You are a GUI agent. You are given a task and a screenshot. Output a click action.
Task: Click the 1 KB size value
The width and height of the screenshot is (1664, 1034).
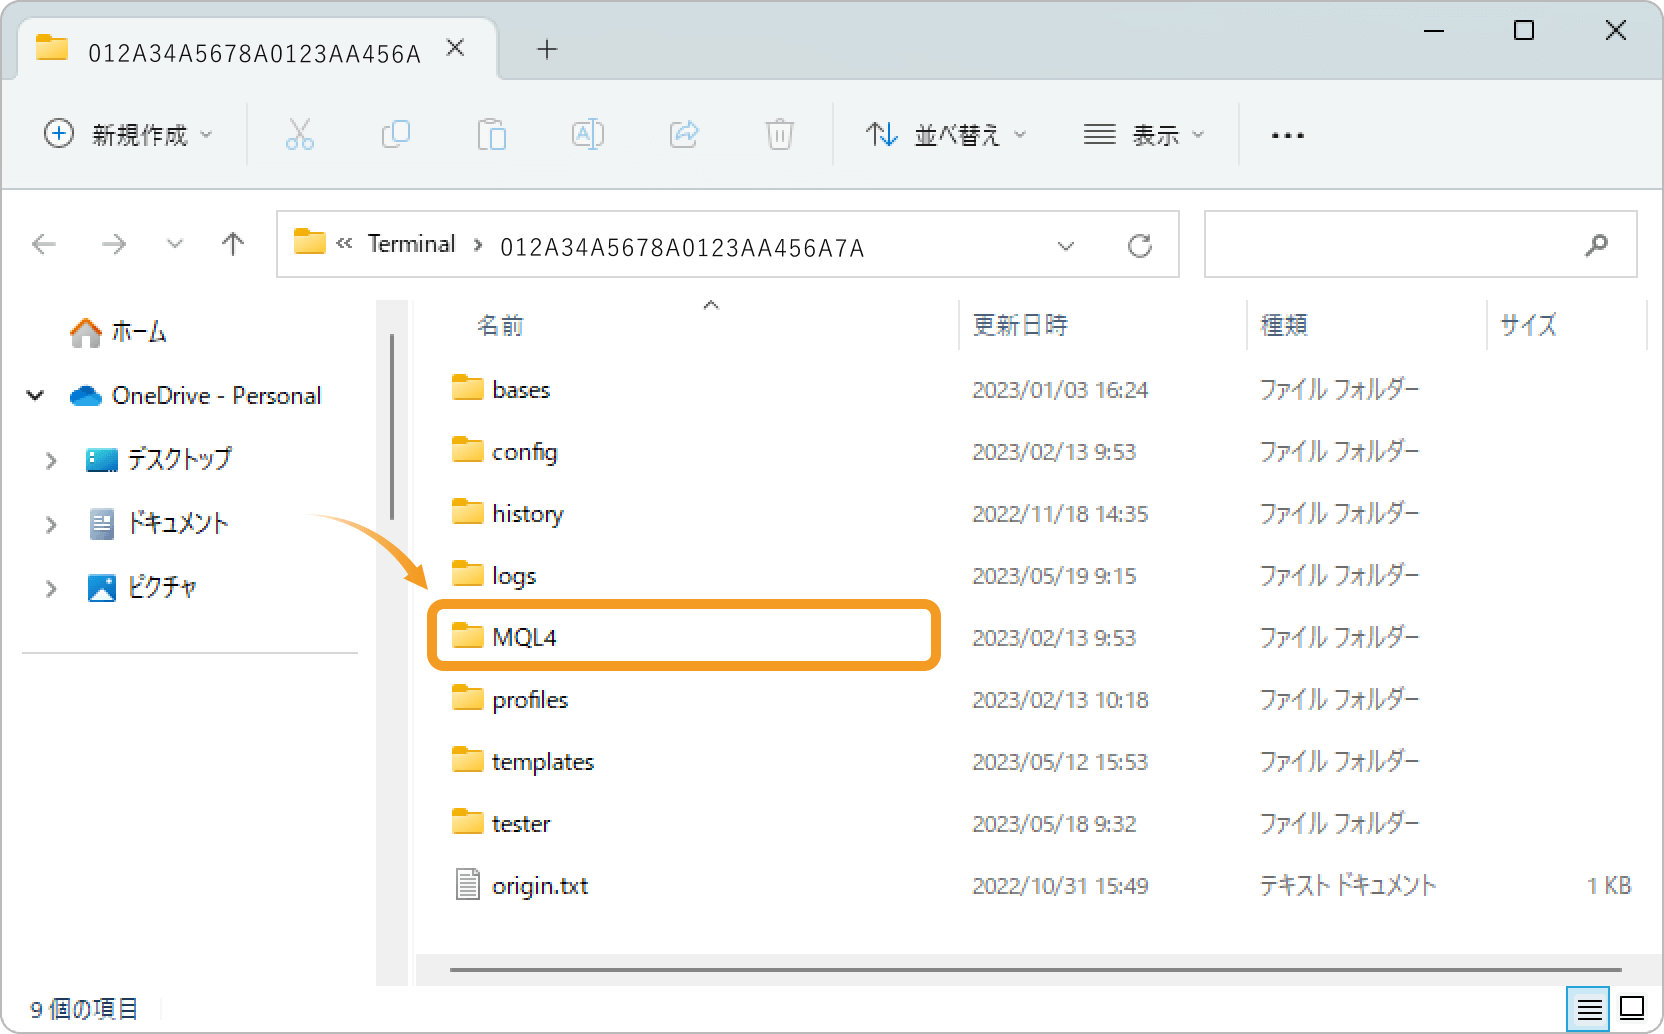pos(1609,886)
